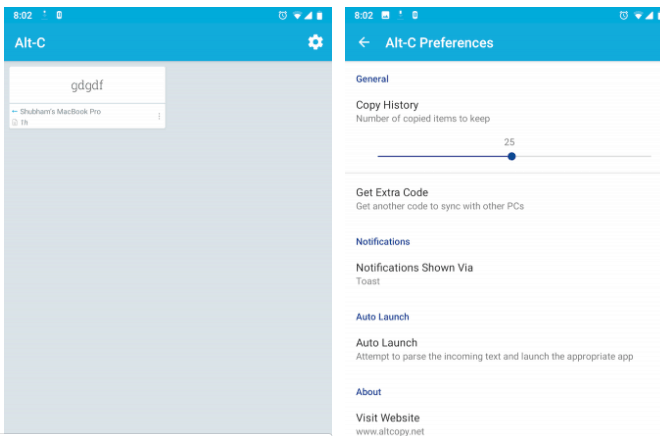Click the Copy History slider handle
The width and height of the screenshot is (660, 436).
[511, 156]
